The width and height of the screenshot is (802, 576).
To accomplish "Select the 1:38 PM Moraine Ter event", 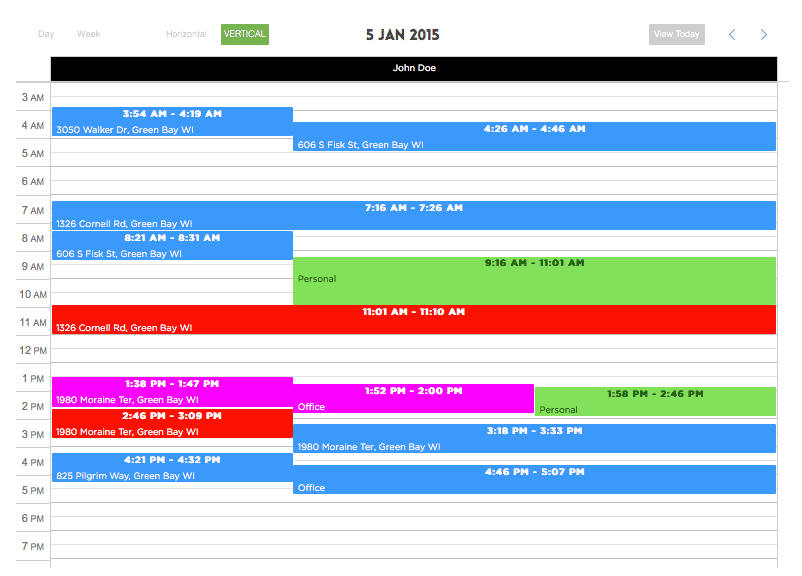I will pyautogui.click(x=172, y=391).
